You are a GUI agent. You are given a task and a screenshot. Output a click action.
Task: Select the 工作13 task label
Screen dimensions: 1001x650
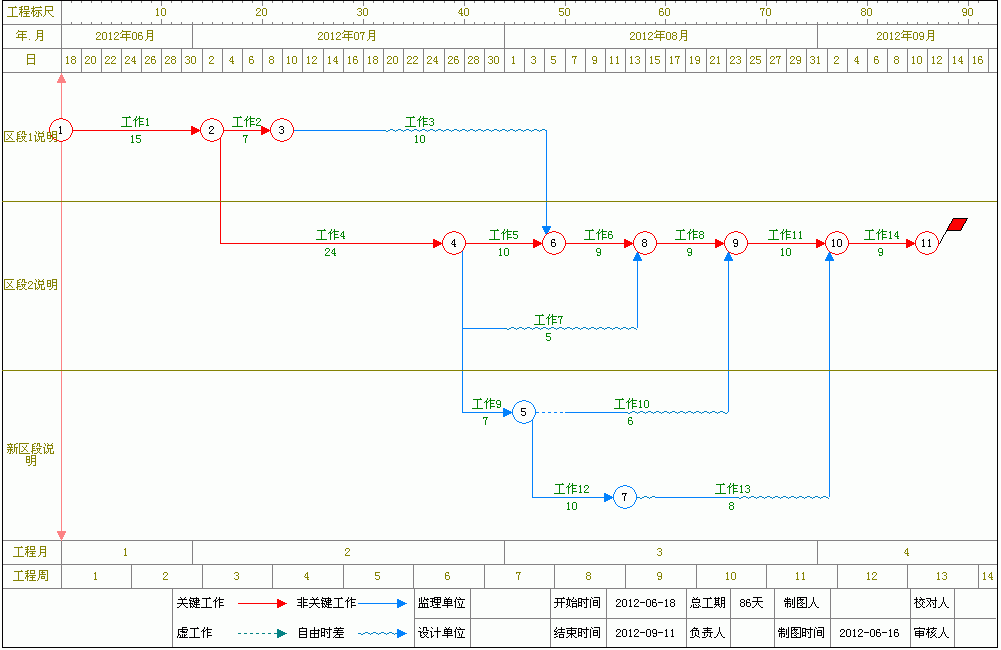(x=733, y=489)
